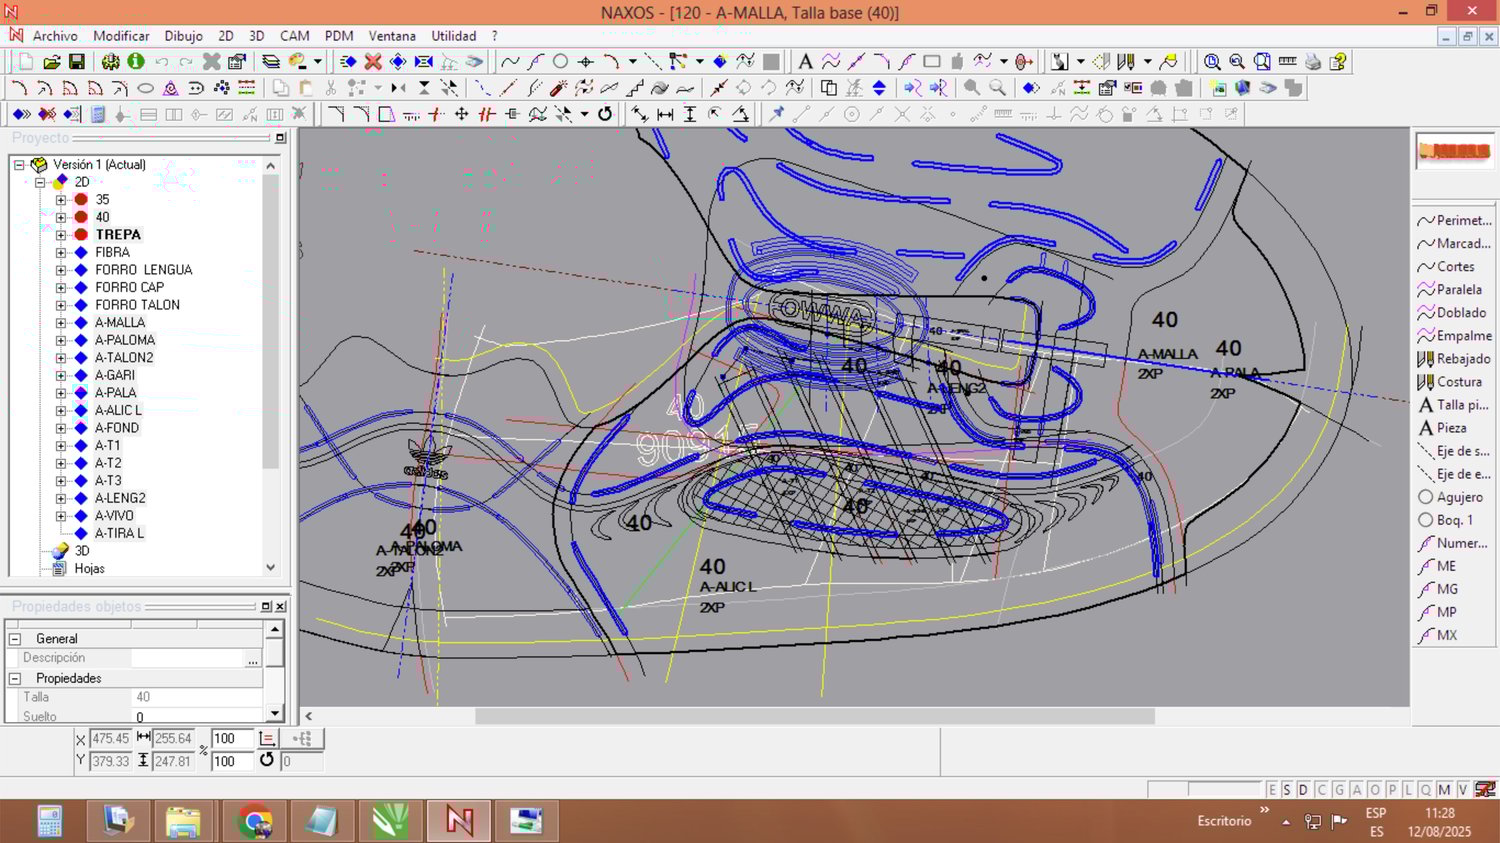This screenshot has width=1500, height=843.
Task: Open the CAM menu
Action: [x=294, y=36]
